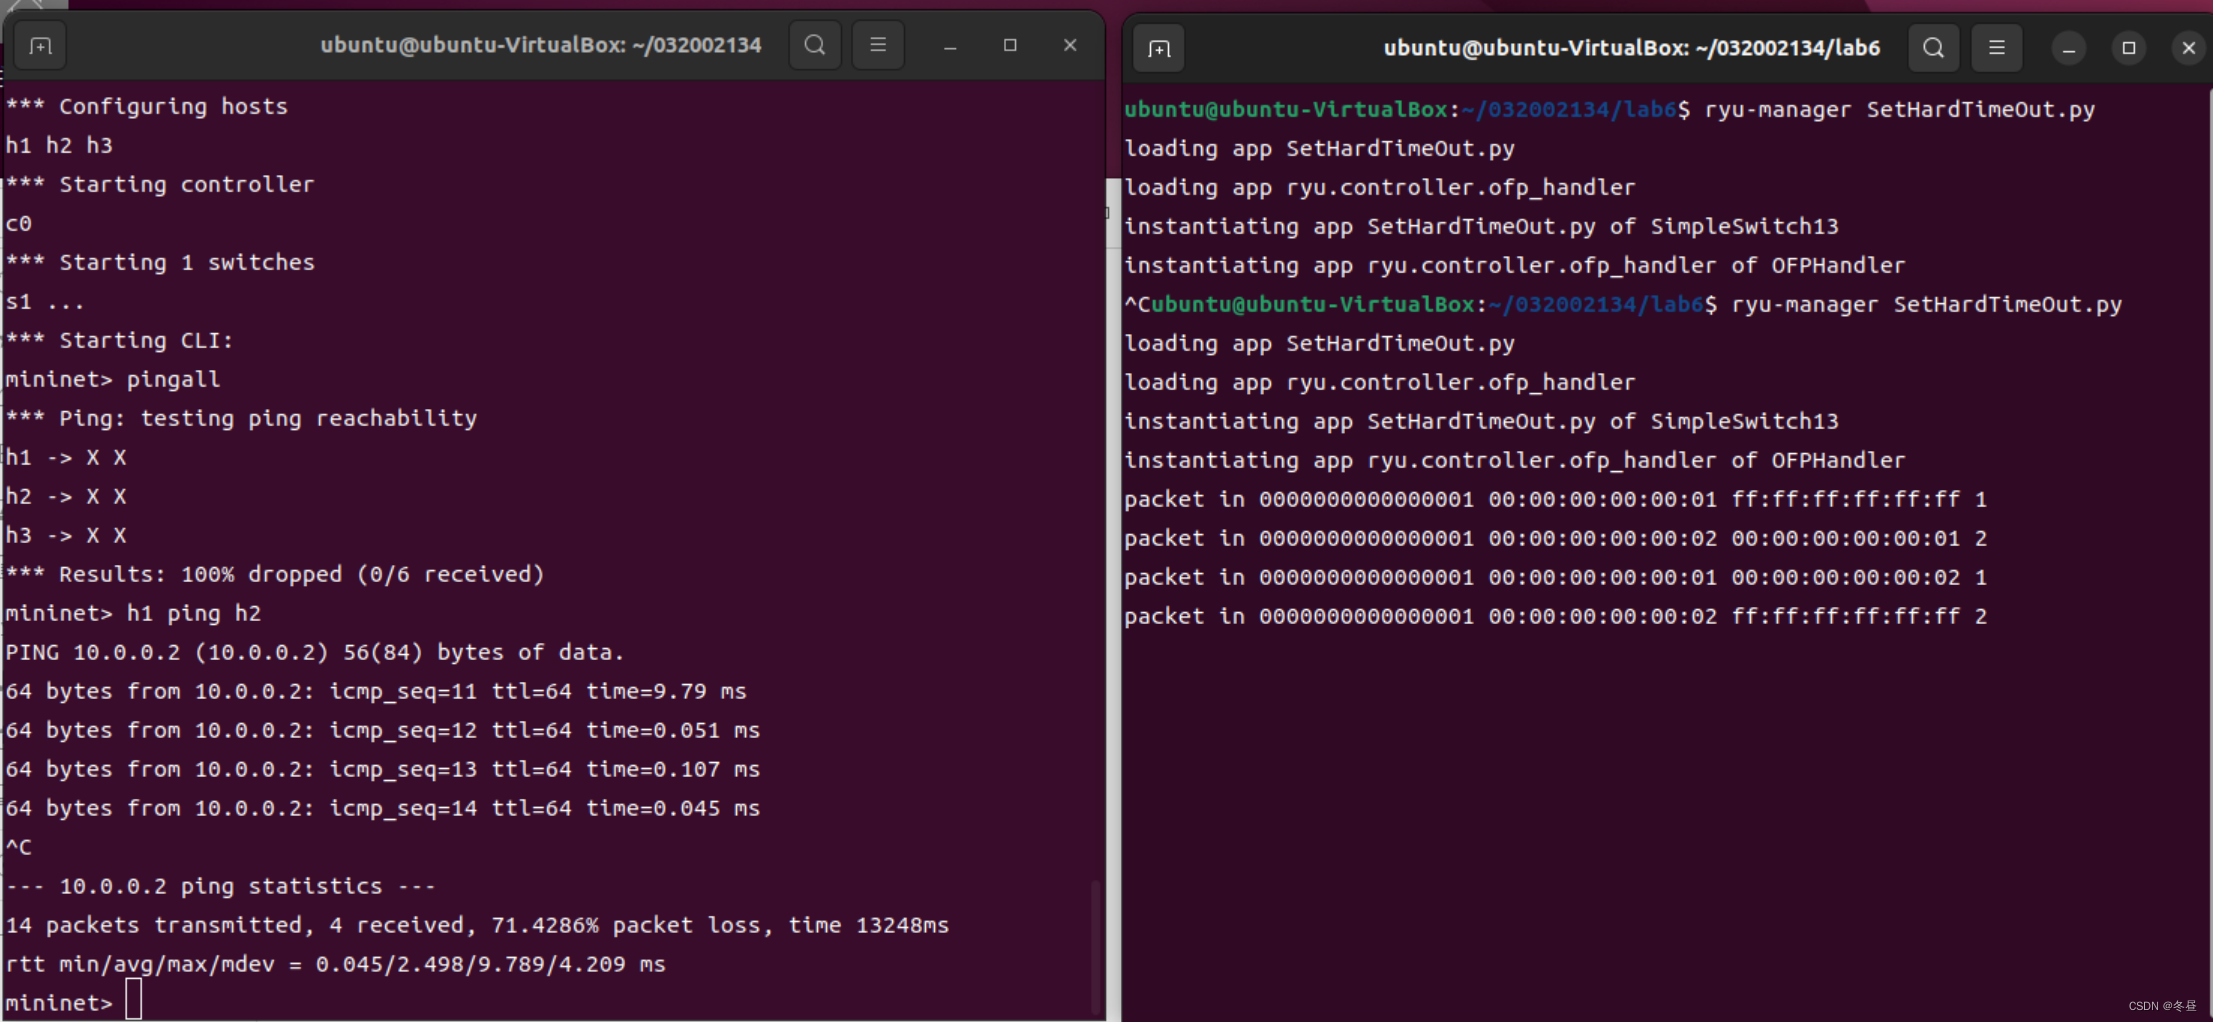The width and height of the screenshot is (2213, 1022).
Task: Click last 'instantiating app ryu.controller.ofp_handler' line
Action: [1515, 460]
